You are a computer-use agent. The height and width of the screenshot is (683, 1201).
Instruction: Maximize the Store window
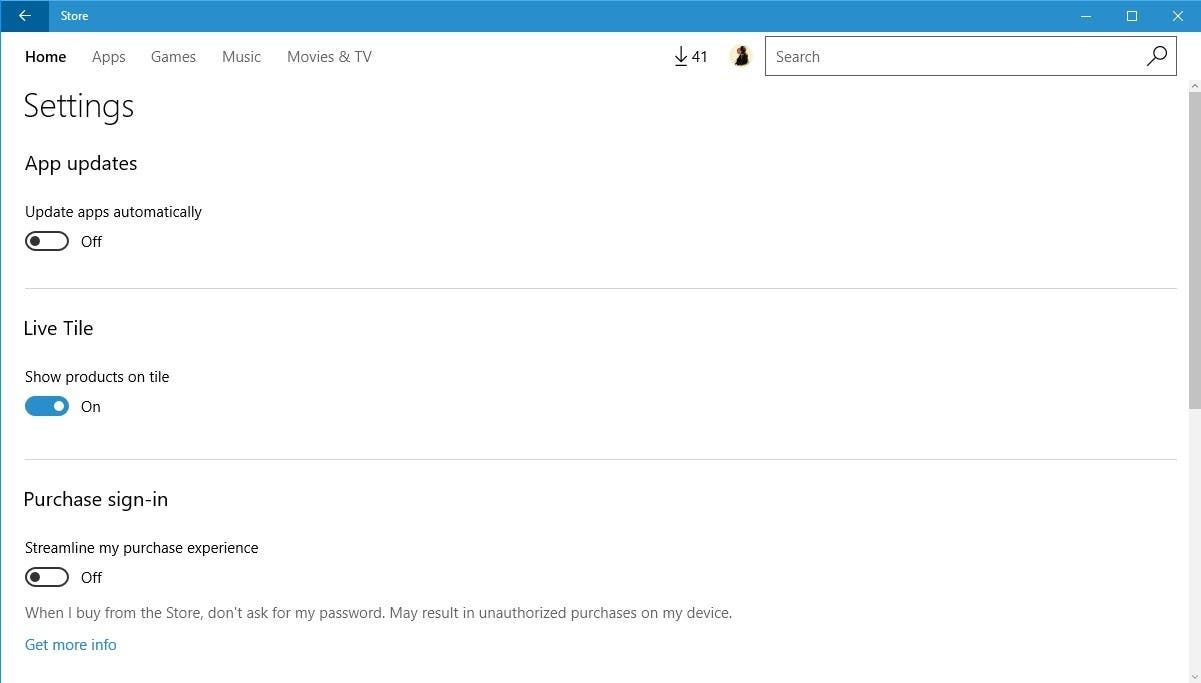coord(1132,16)
